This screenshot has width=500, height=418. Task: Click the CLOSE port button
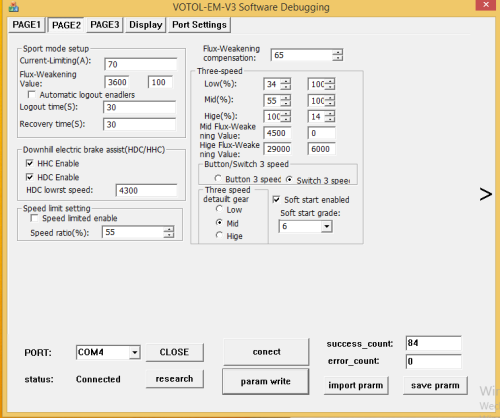click(x=175, y=352)
